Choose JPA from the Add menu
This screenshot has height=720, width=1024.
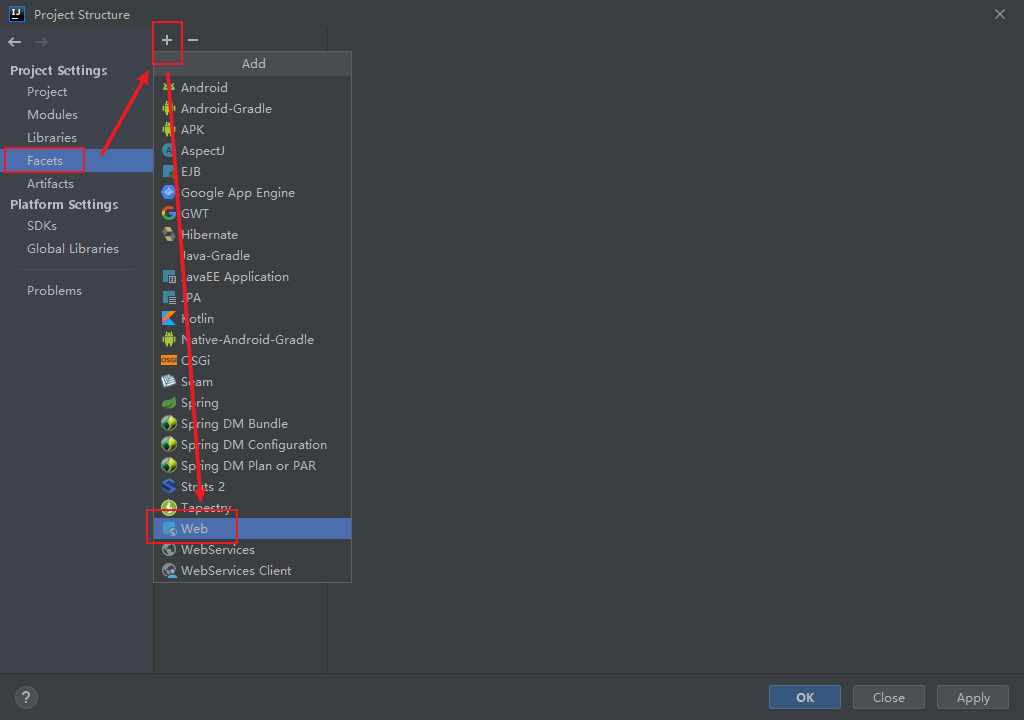point(253,297)
